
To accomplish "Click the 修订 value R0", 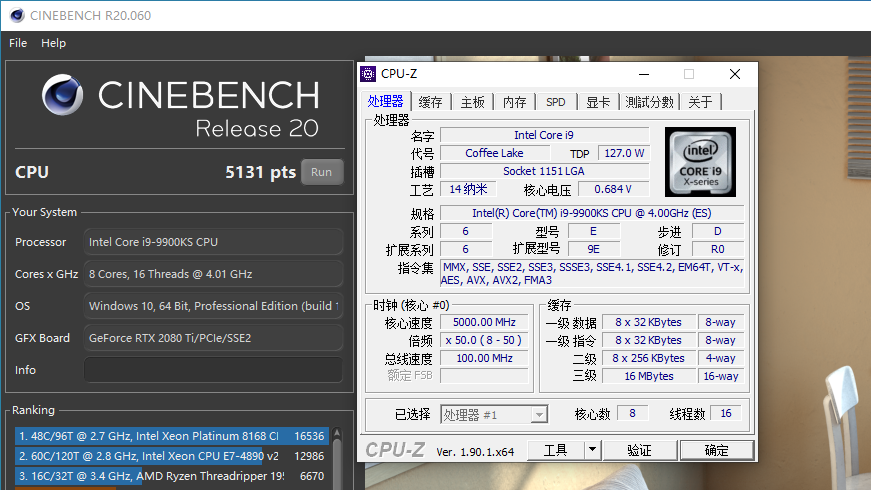I will pyautogui.click(x=718, y=249).
